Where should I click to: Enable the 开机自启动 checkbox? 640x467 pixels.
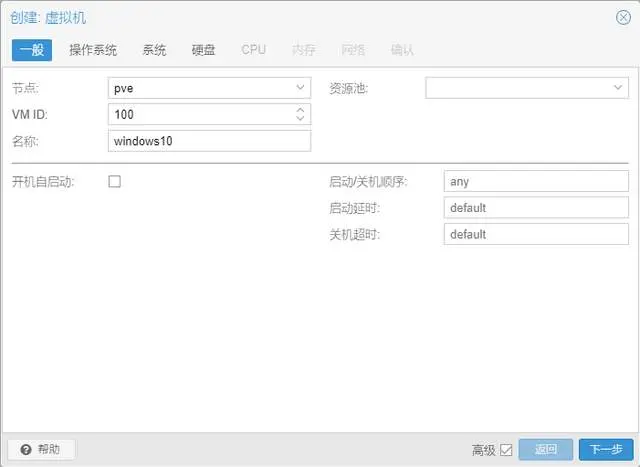point(115,181)
